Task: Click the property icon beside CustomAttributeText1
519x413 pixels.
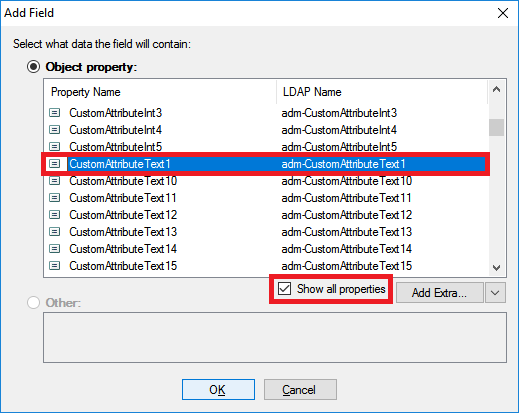Action: click(55, 164)
